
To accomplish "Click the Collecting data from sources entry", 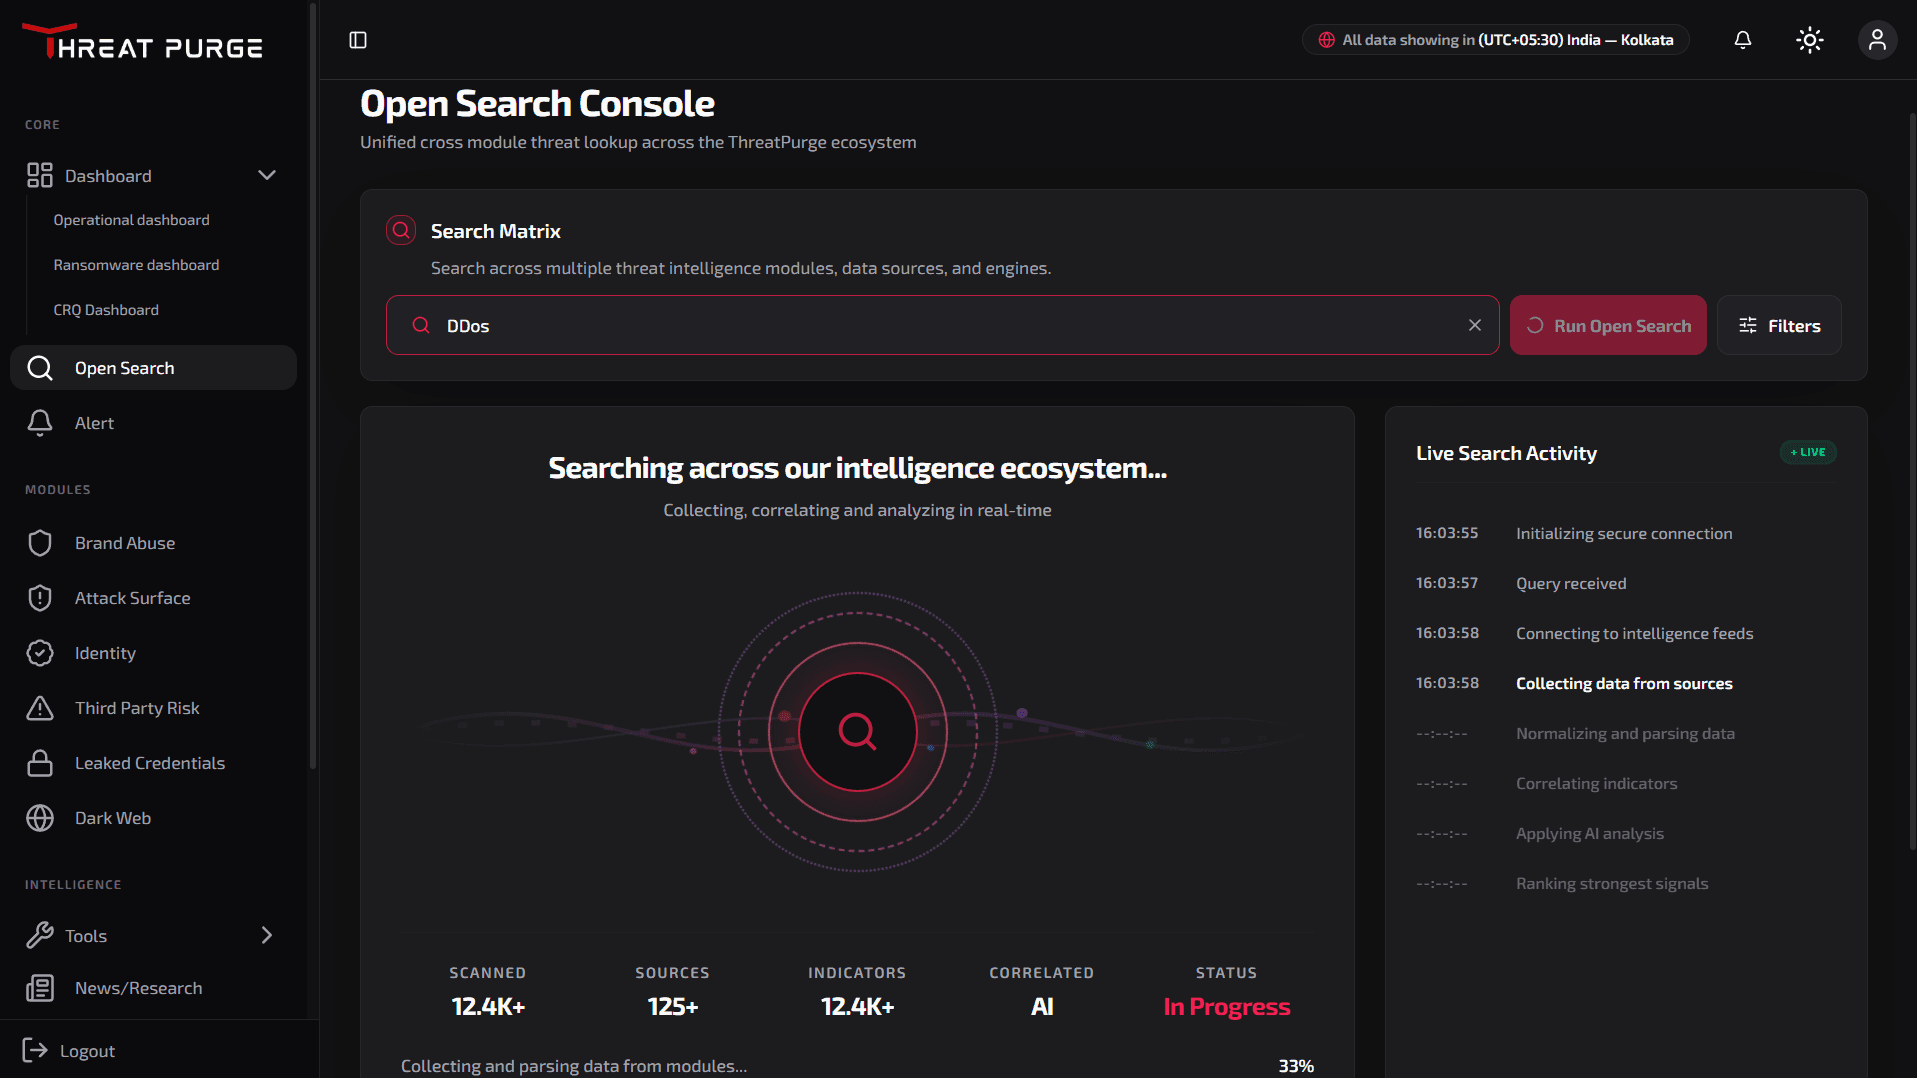I will 1624,683.
